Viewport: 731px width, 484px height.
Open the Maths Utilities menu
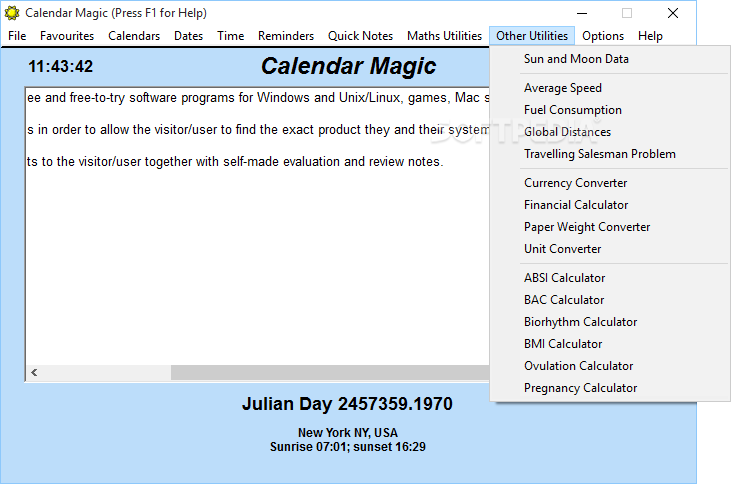point(444,36)
